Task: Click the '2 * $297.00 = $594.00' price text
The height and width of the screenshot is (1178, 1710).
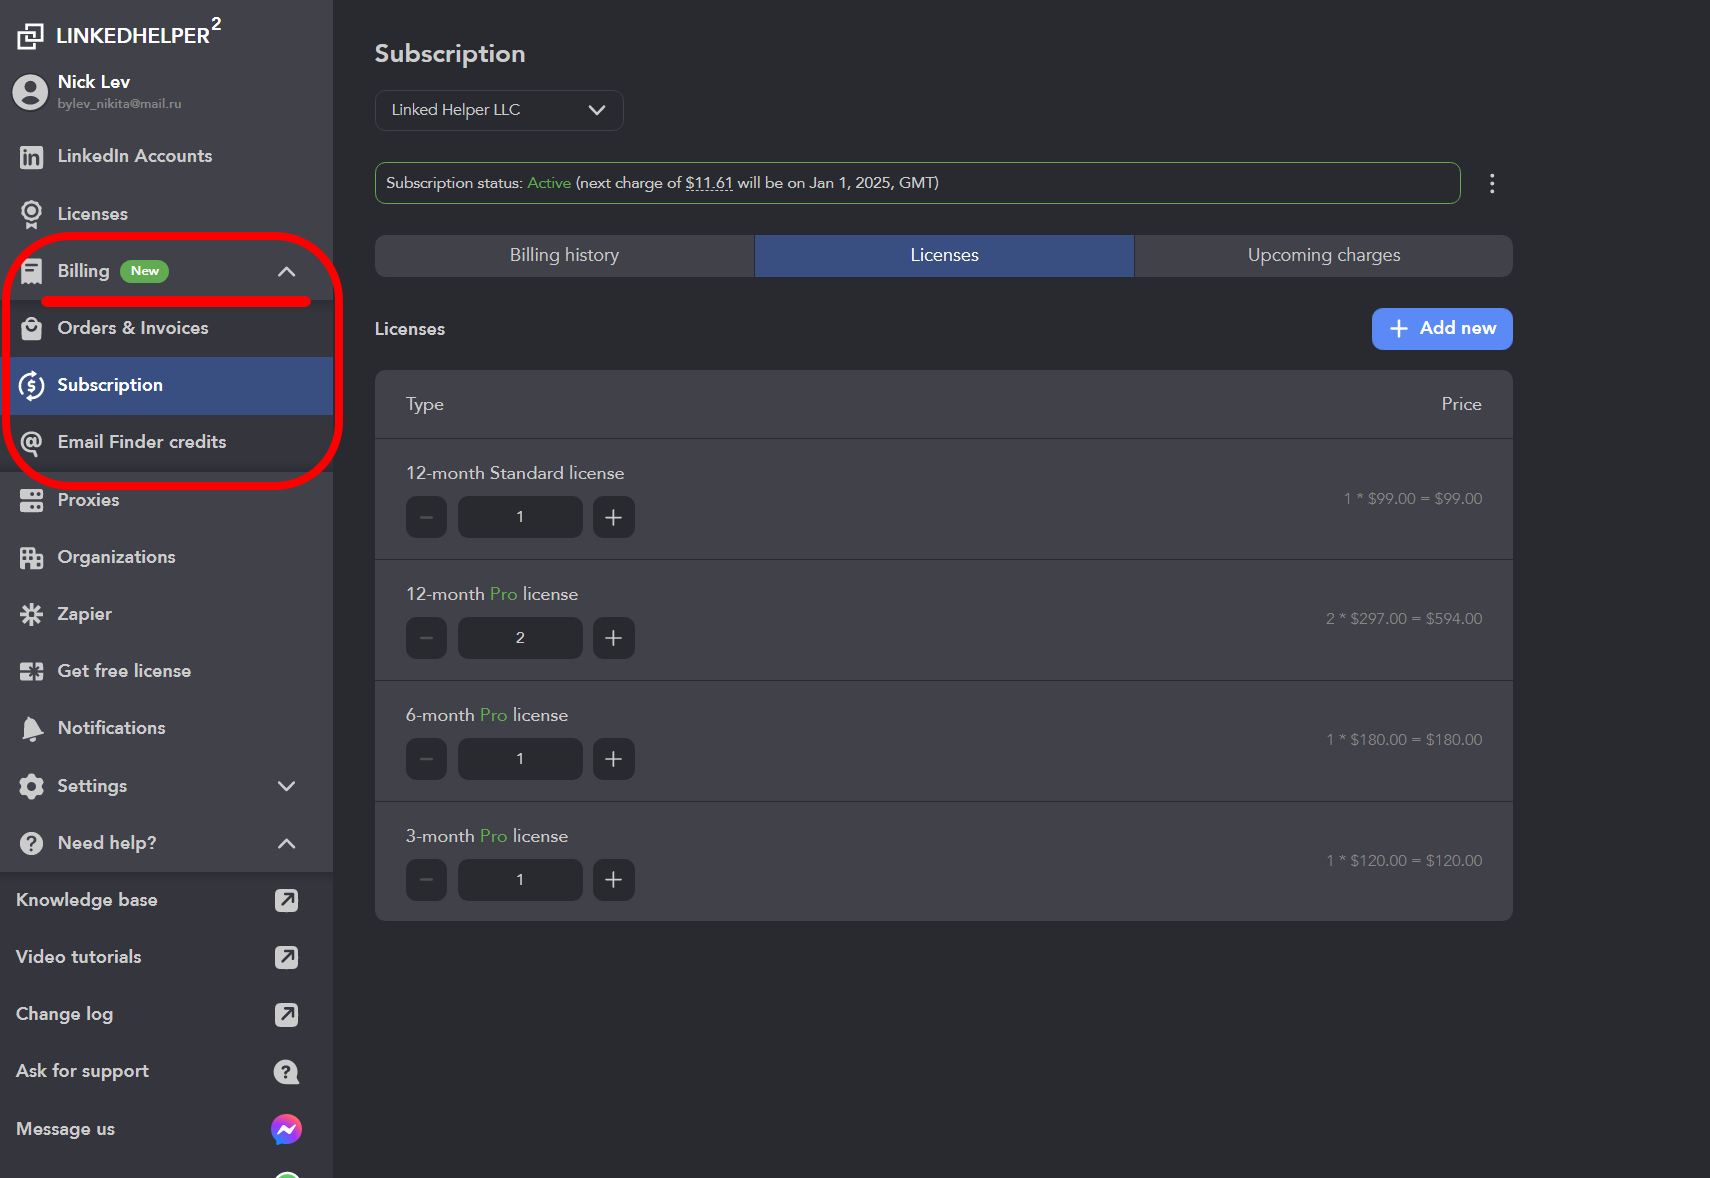Action: pos(1404,619)
